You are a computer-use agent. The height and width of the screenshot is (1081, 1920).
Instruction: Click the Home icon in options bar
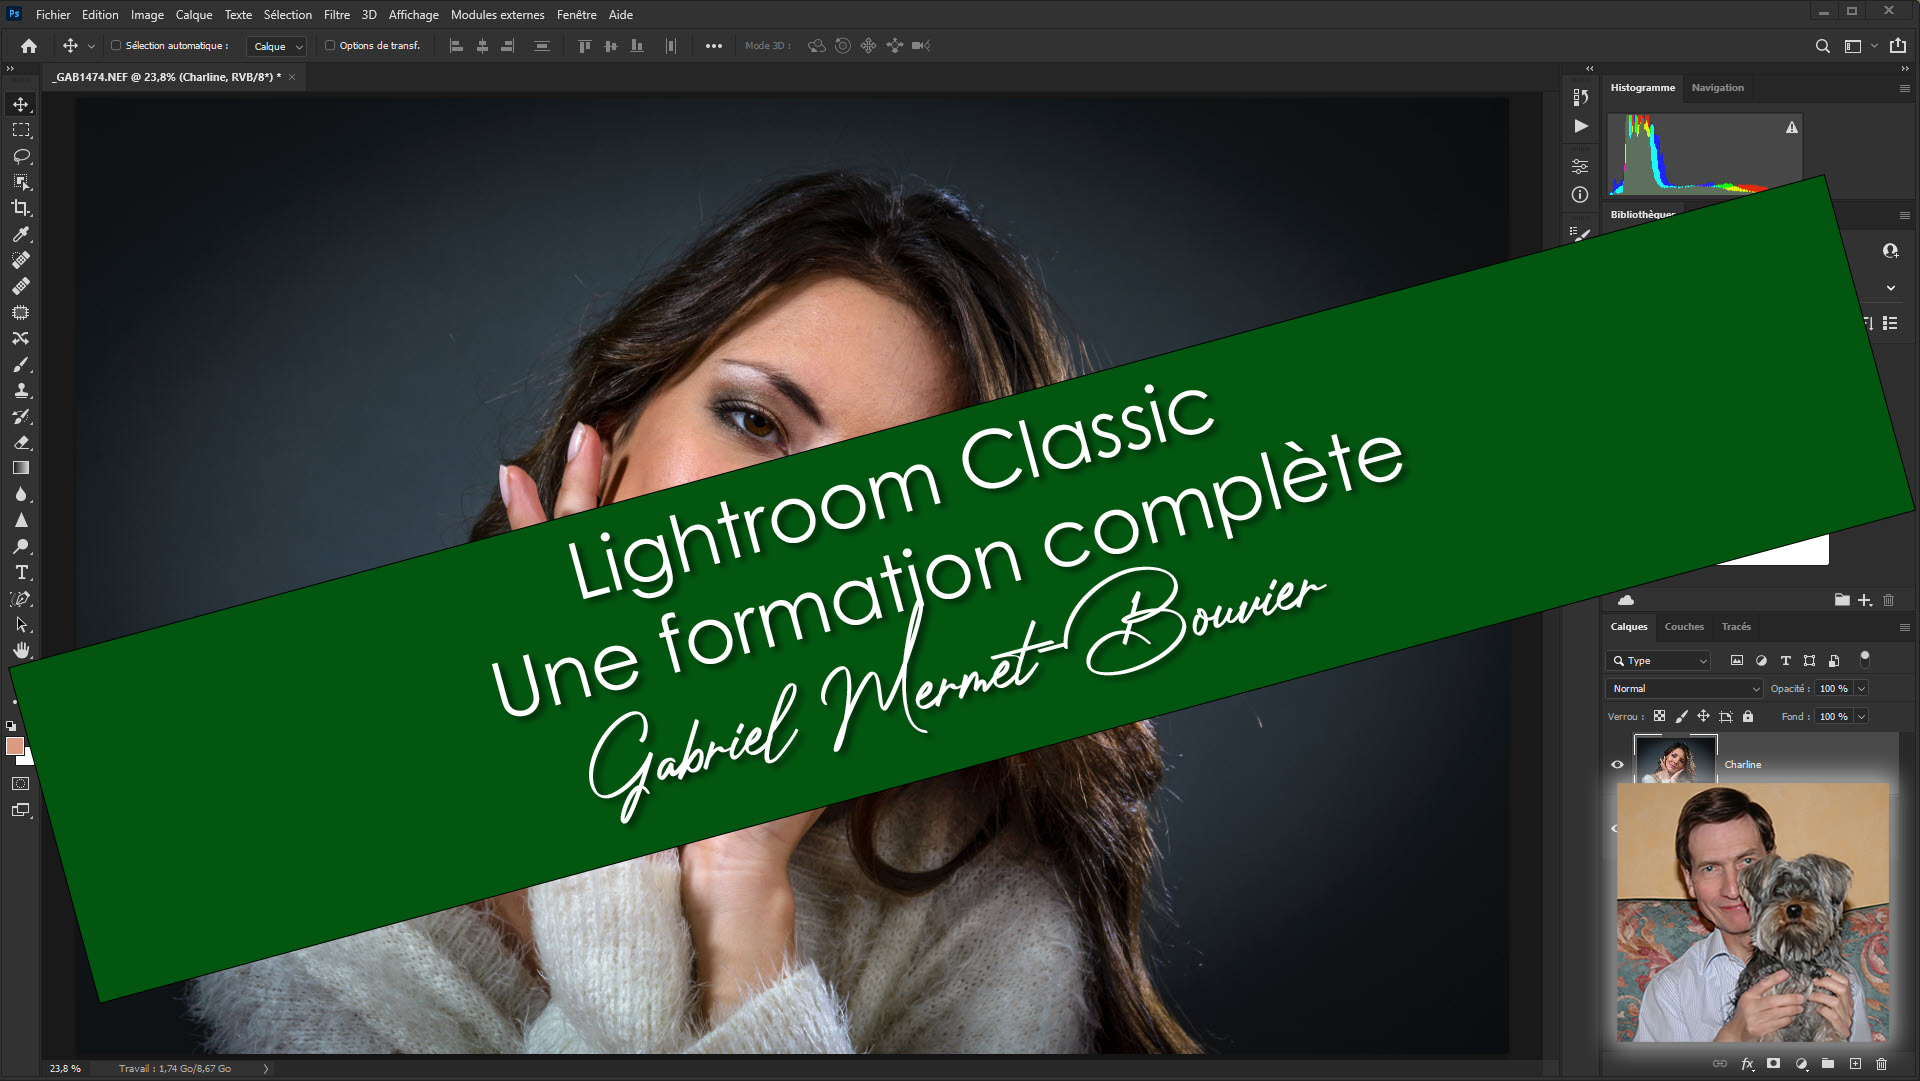tap(29, 46)
